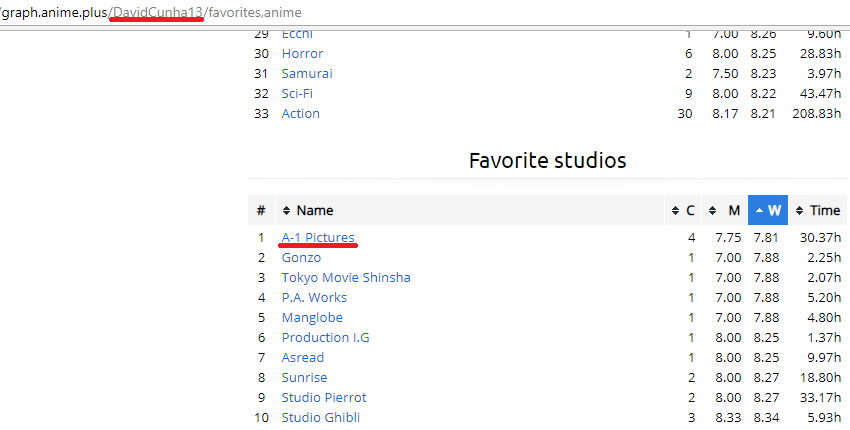Click the highlighted W weighted column header
The height and width of the screenshot is (430, 850).
pyautogui.click(x=768, y=210)
